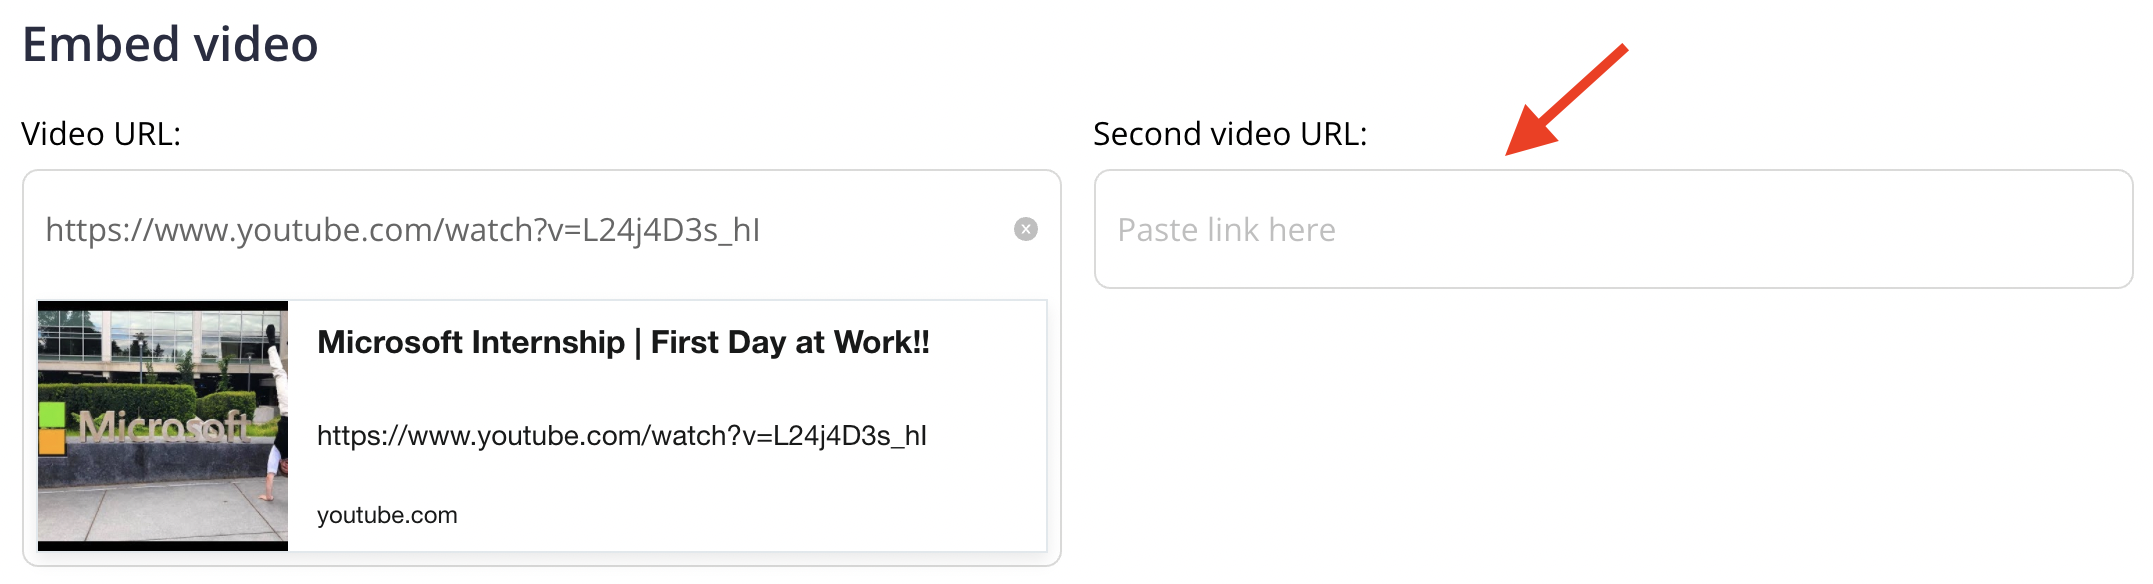
Task: Focus the Second video URL input box
Action: [1613, 229]
